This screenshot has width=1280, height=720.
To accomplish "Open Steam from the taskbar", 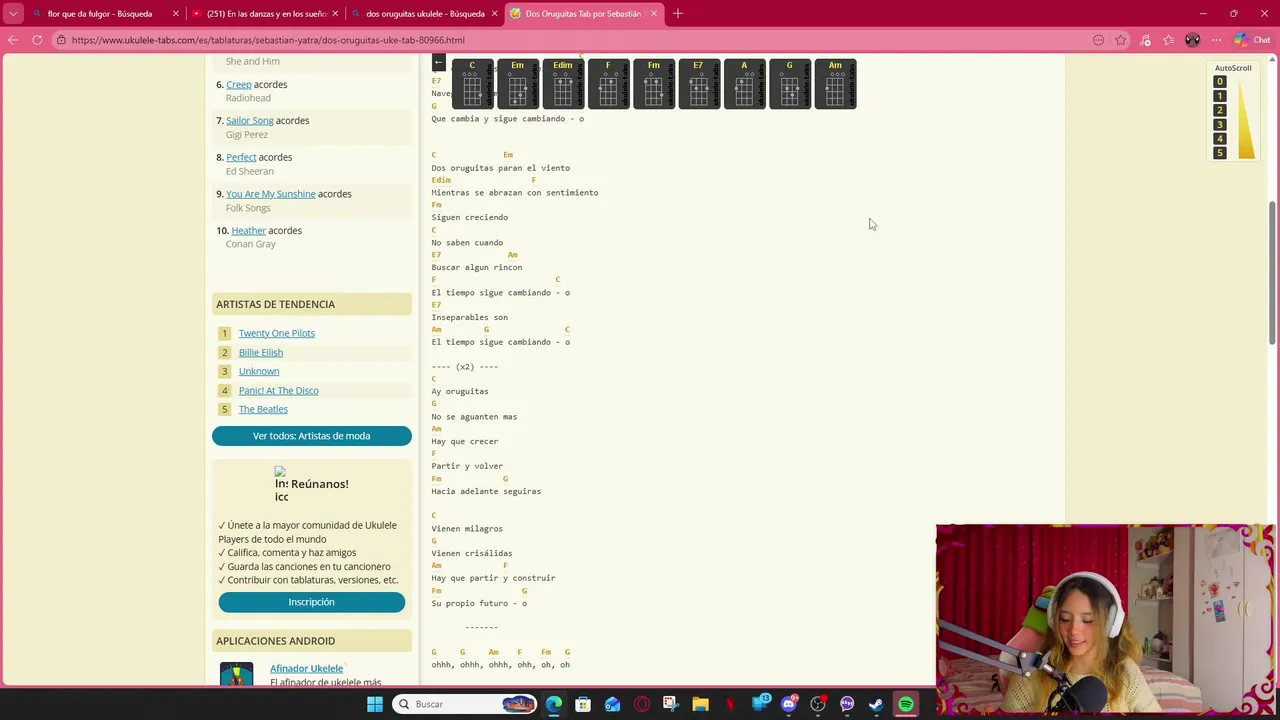I will 876,704.
